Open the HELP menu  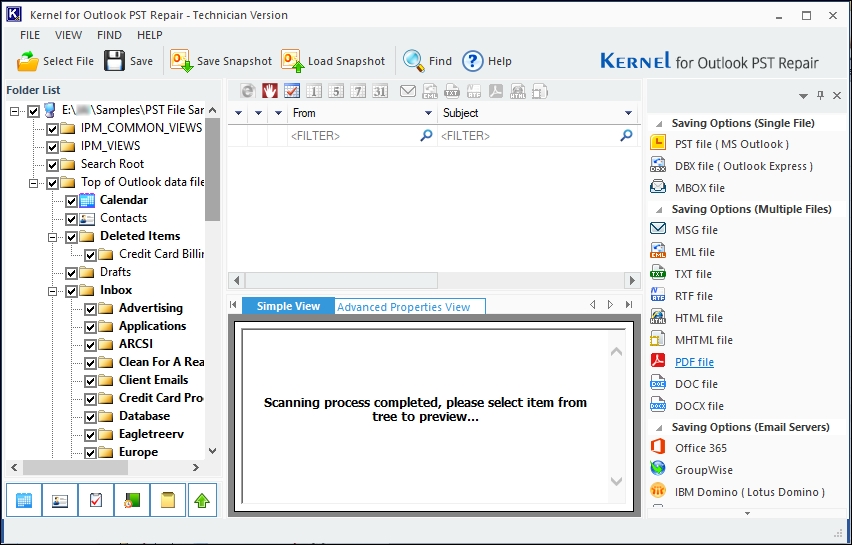tap(149, 35)
